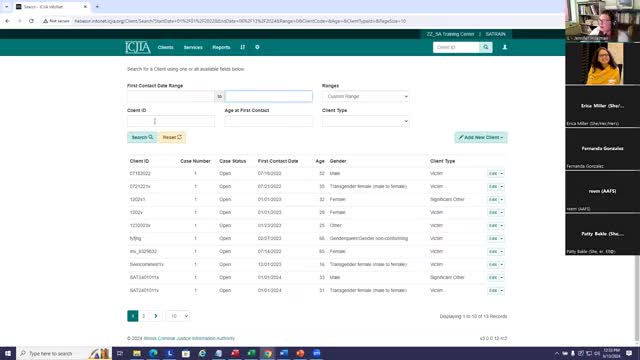Expand Edit arrow for client SAT2401011v
The height and width of the screenshot is (360, 640).
point(502,291)
